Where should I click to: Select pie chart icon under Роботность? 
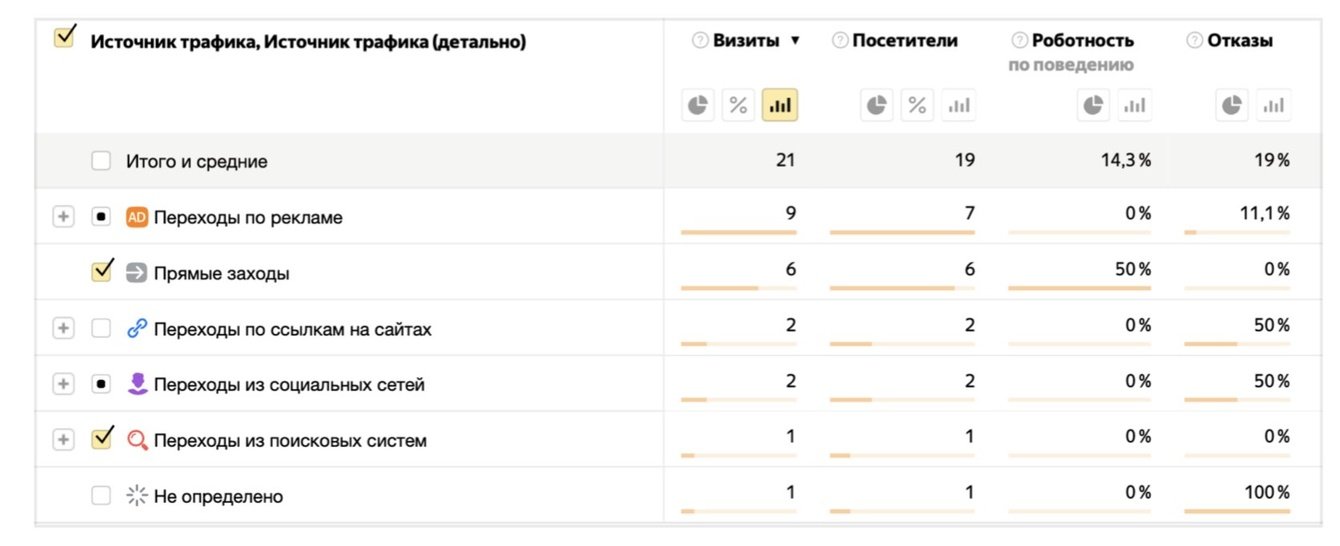[x=1093, y=105]
